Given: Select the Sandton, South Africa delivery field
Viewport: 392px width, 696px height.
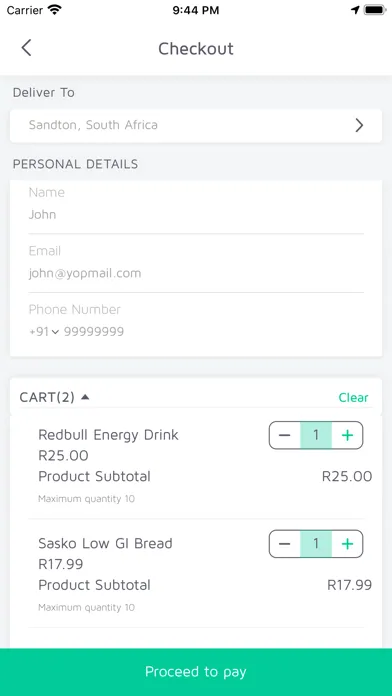Looking at the screenshot, I should [x=196, y=126].
